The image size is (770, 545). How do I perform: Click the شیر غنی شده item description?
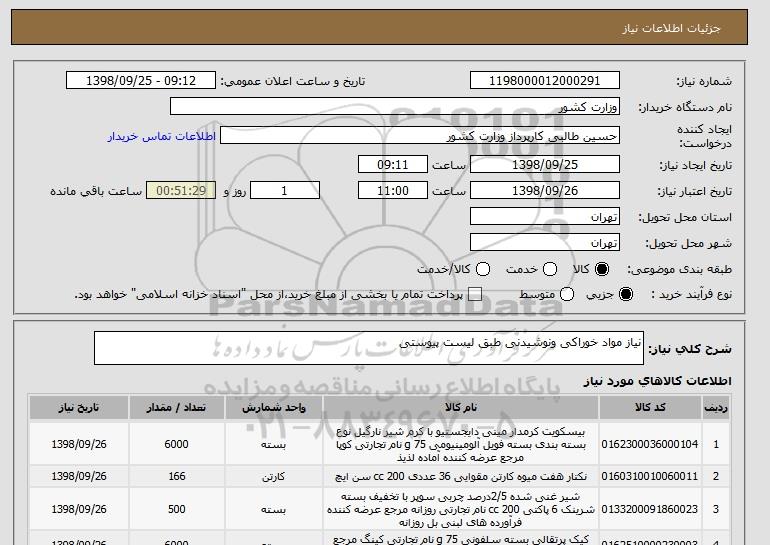click(x=461, y=510)
